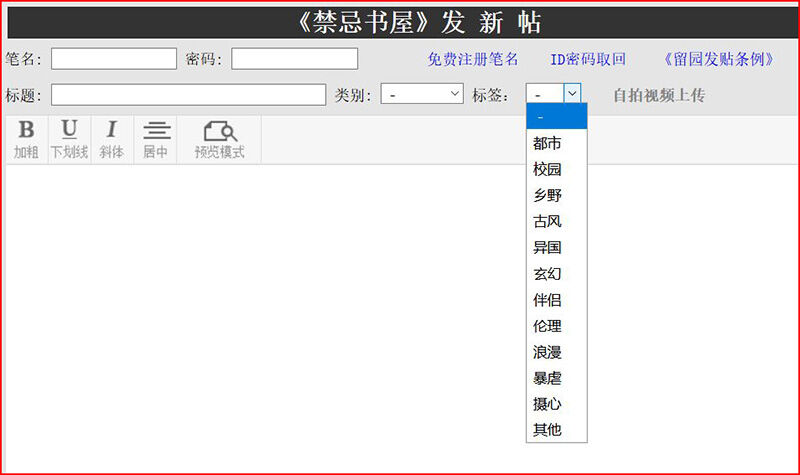The image size is (800, 475).
Task: Pick 其他 at the list bottom
Action: tap(548, 430)
